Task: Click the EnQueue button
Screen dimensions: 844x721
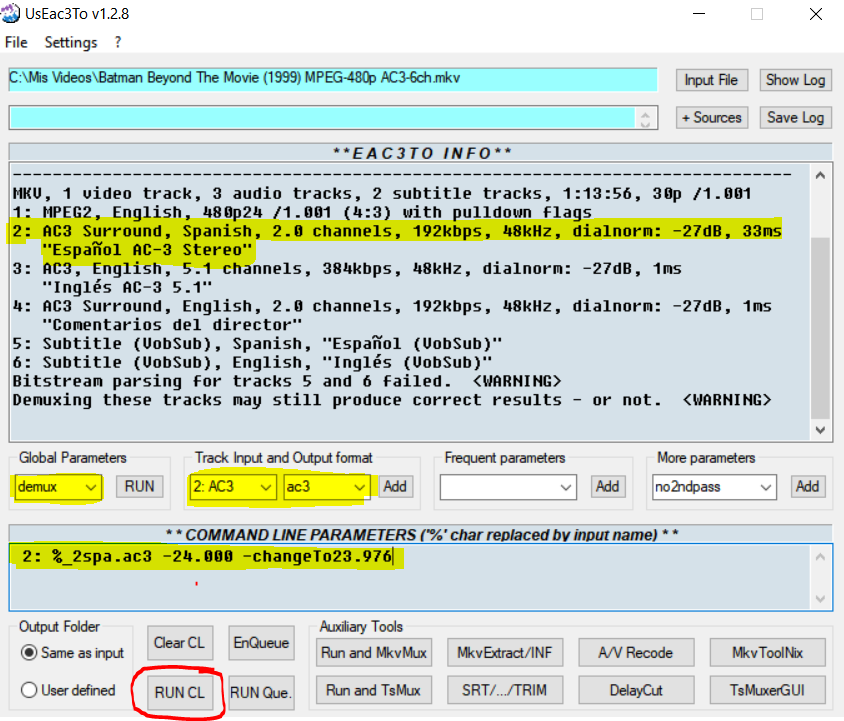Action: click(261, 642)
